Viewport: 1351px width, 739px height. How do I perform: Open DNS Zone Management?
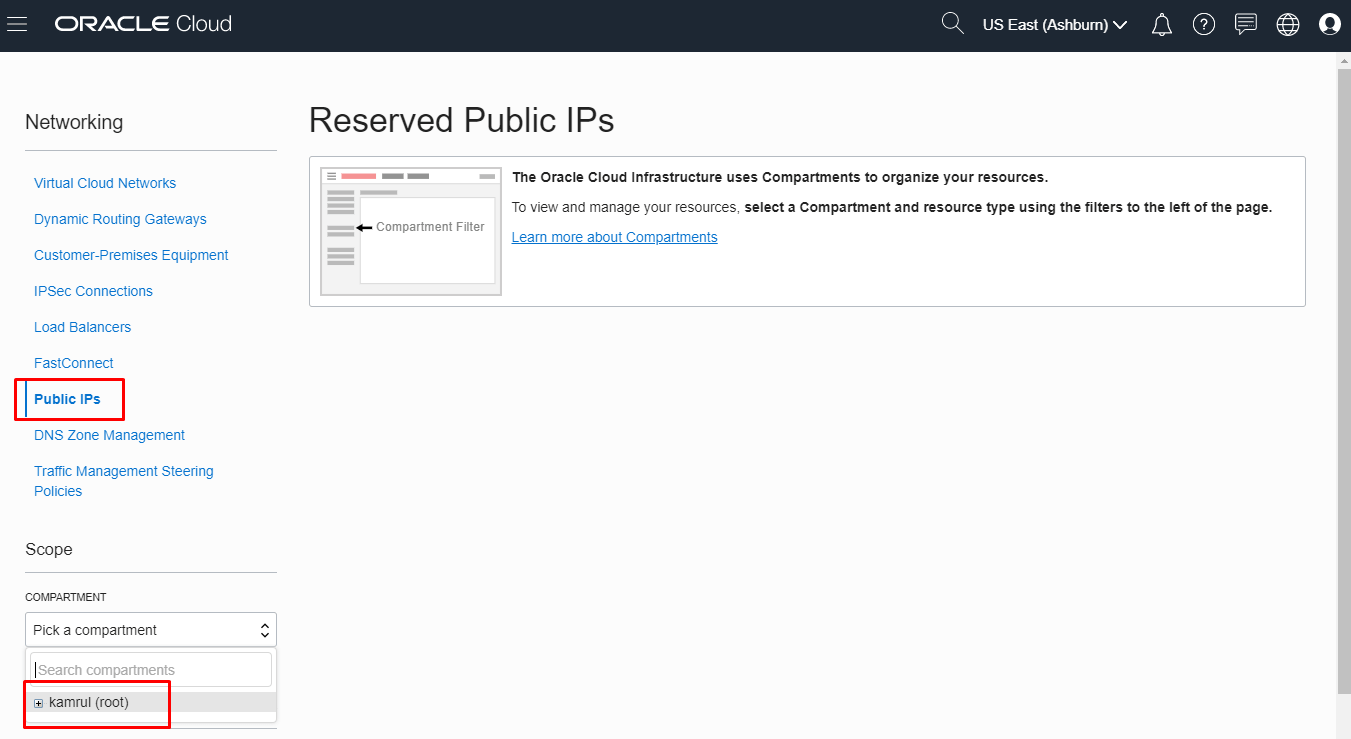click(x=109, y=435)
